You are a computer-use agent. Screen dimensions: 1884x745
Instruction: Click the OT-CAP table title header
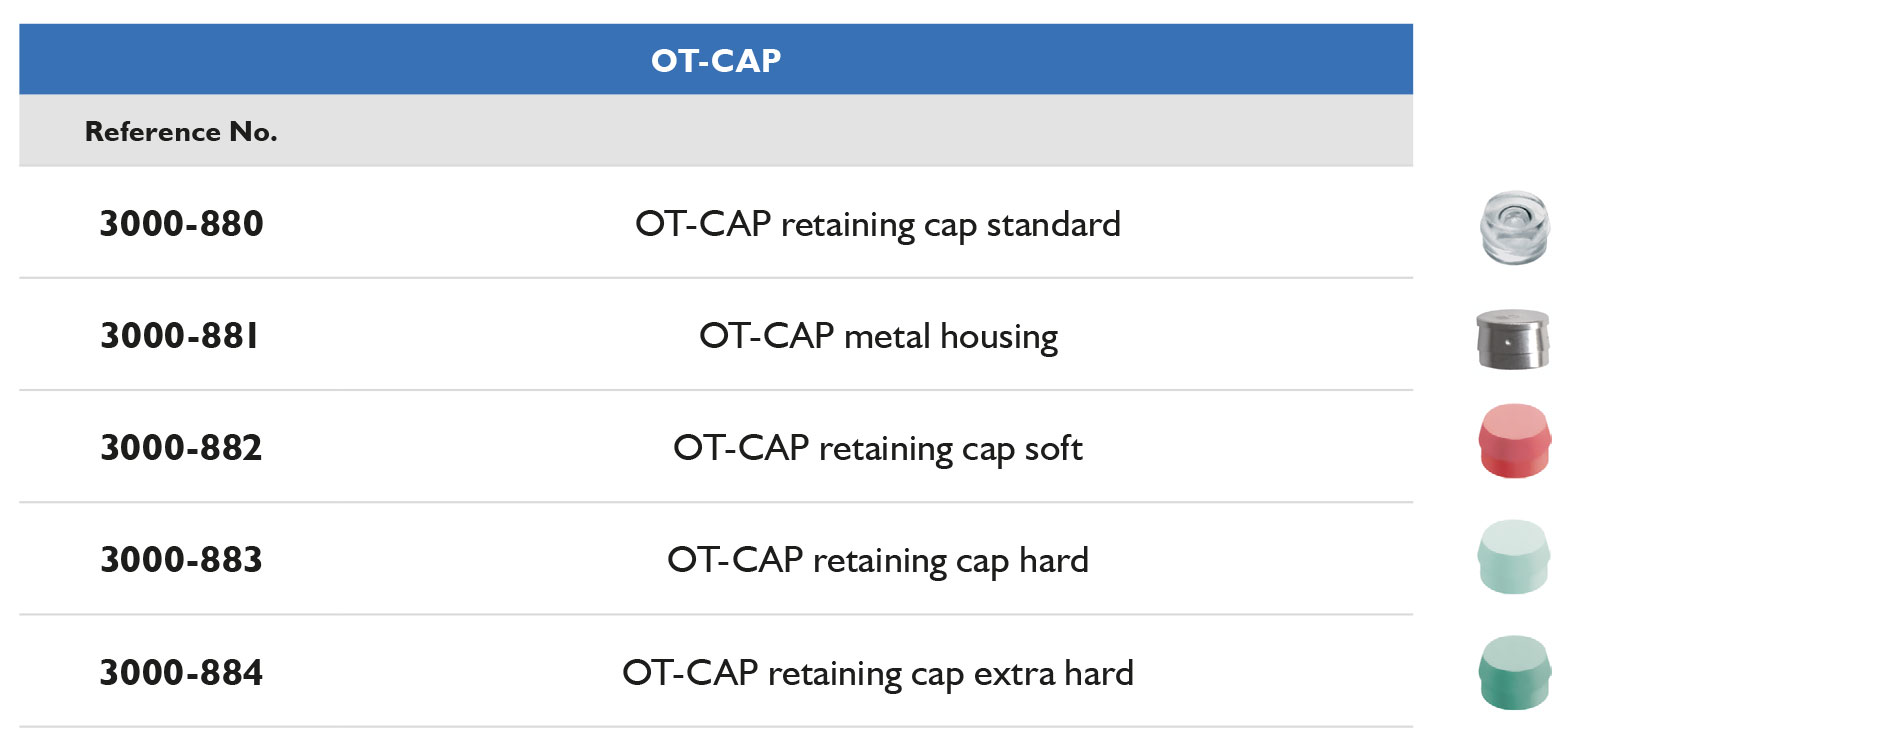(x=716, y=61)
